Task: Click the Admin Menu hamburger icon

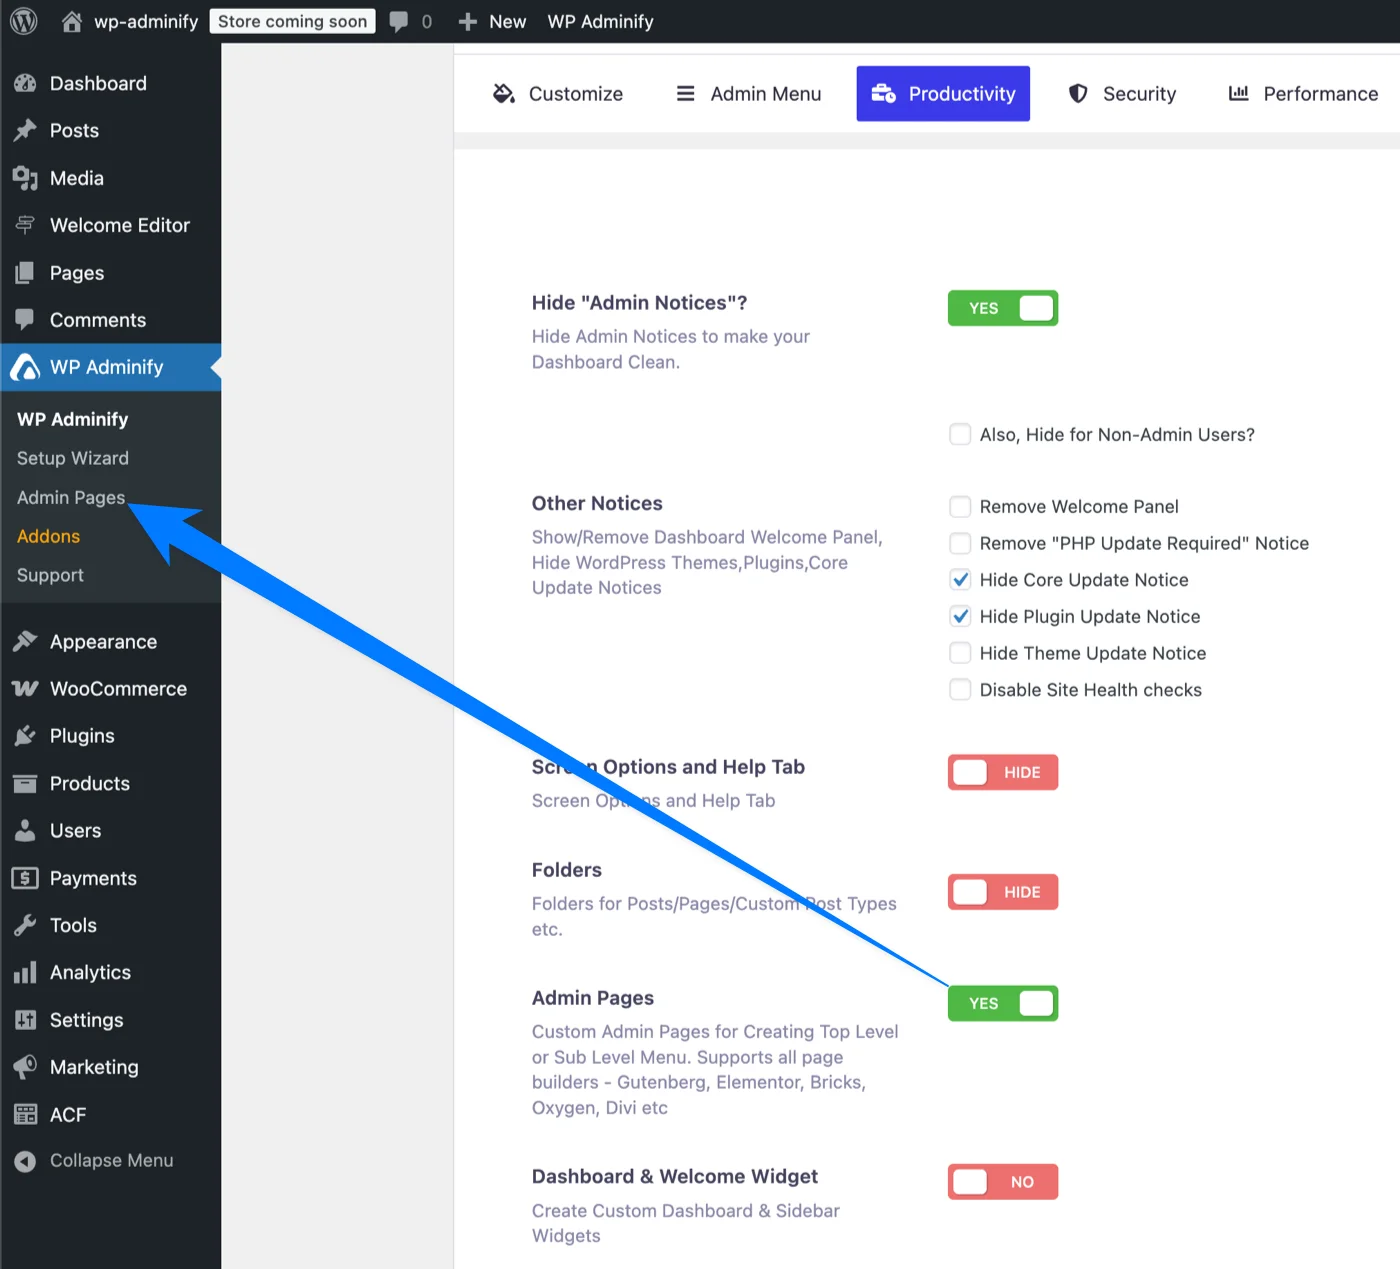Action: pyautogui.click(x=685, y=94)
